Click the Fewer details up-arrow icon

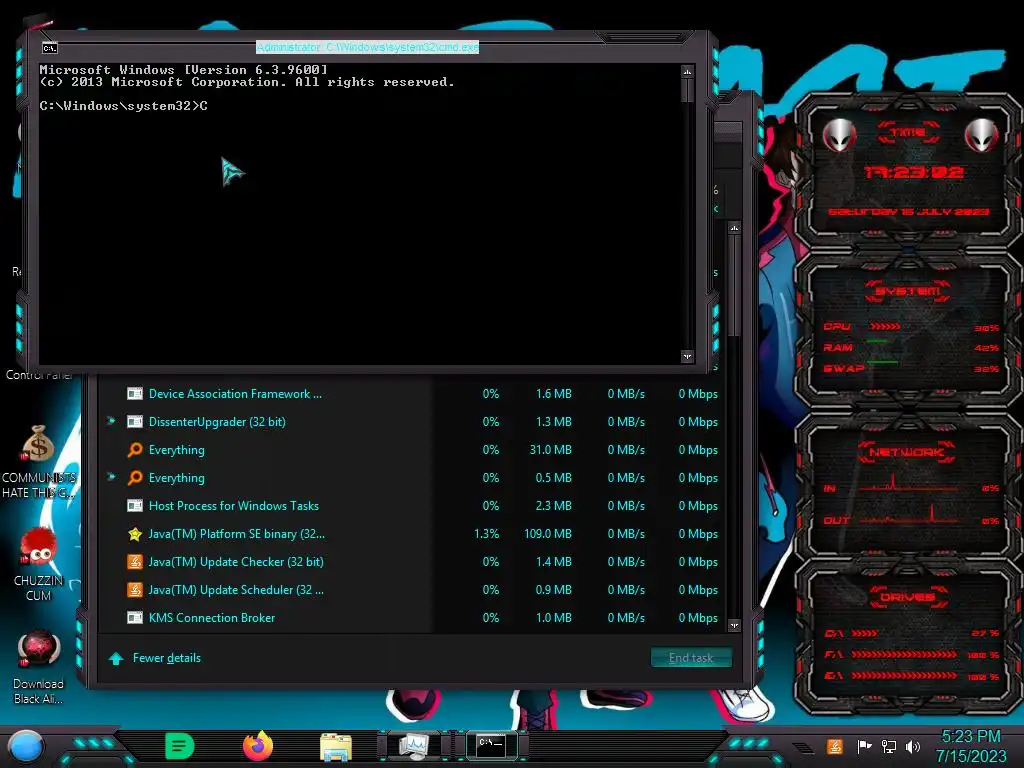(116, 658)
